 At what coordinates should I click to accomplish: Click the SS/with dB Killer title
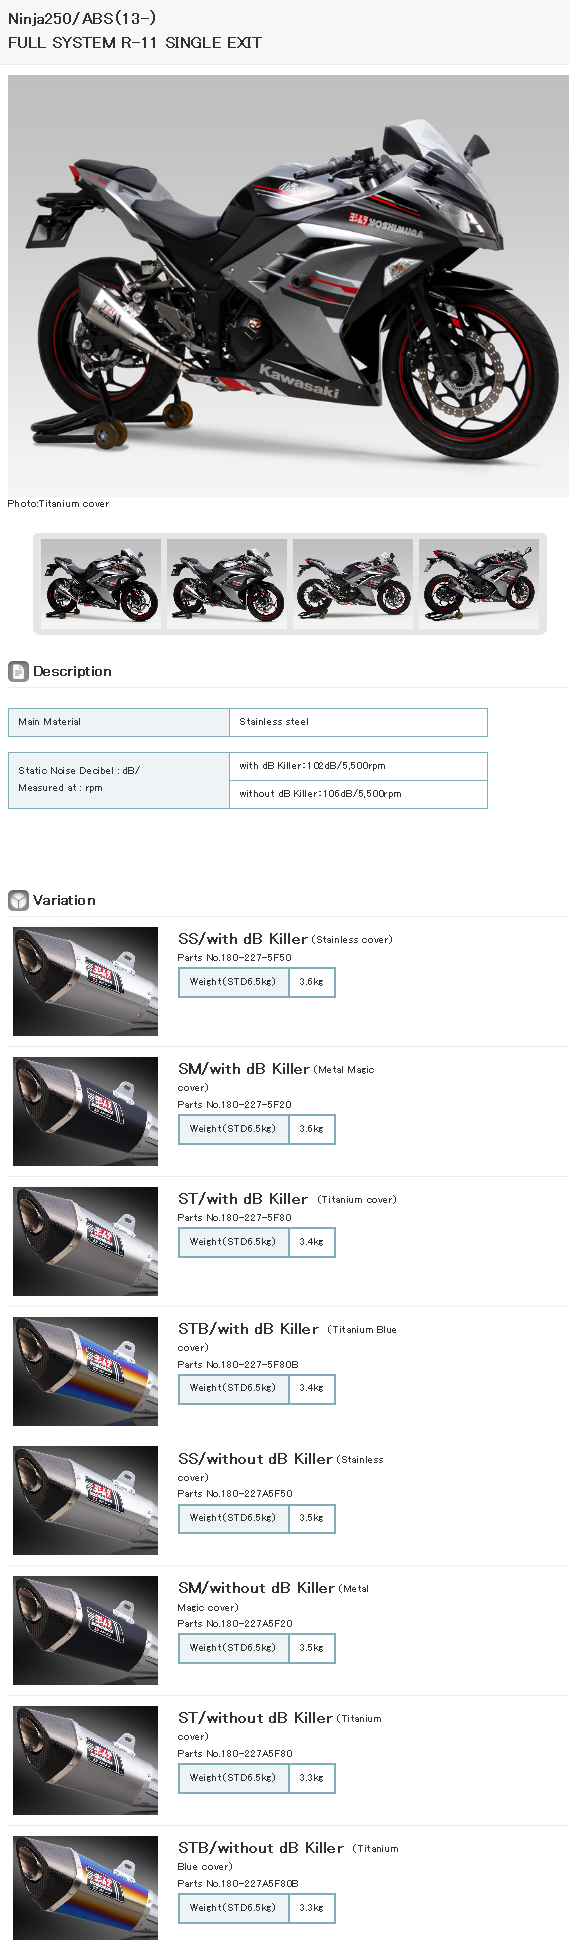[x=243, y=939]
